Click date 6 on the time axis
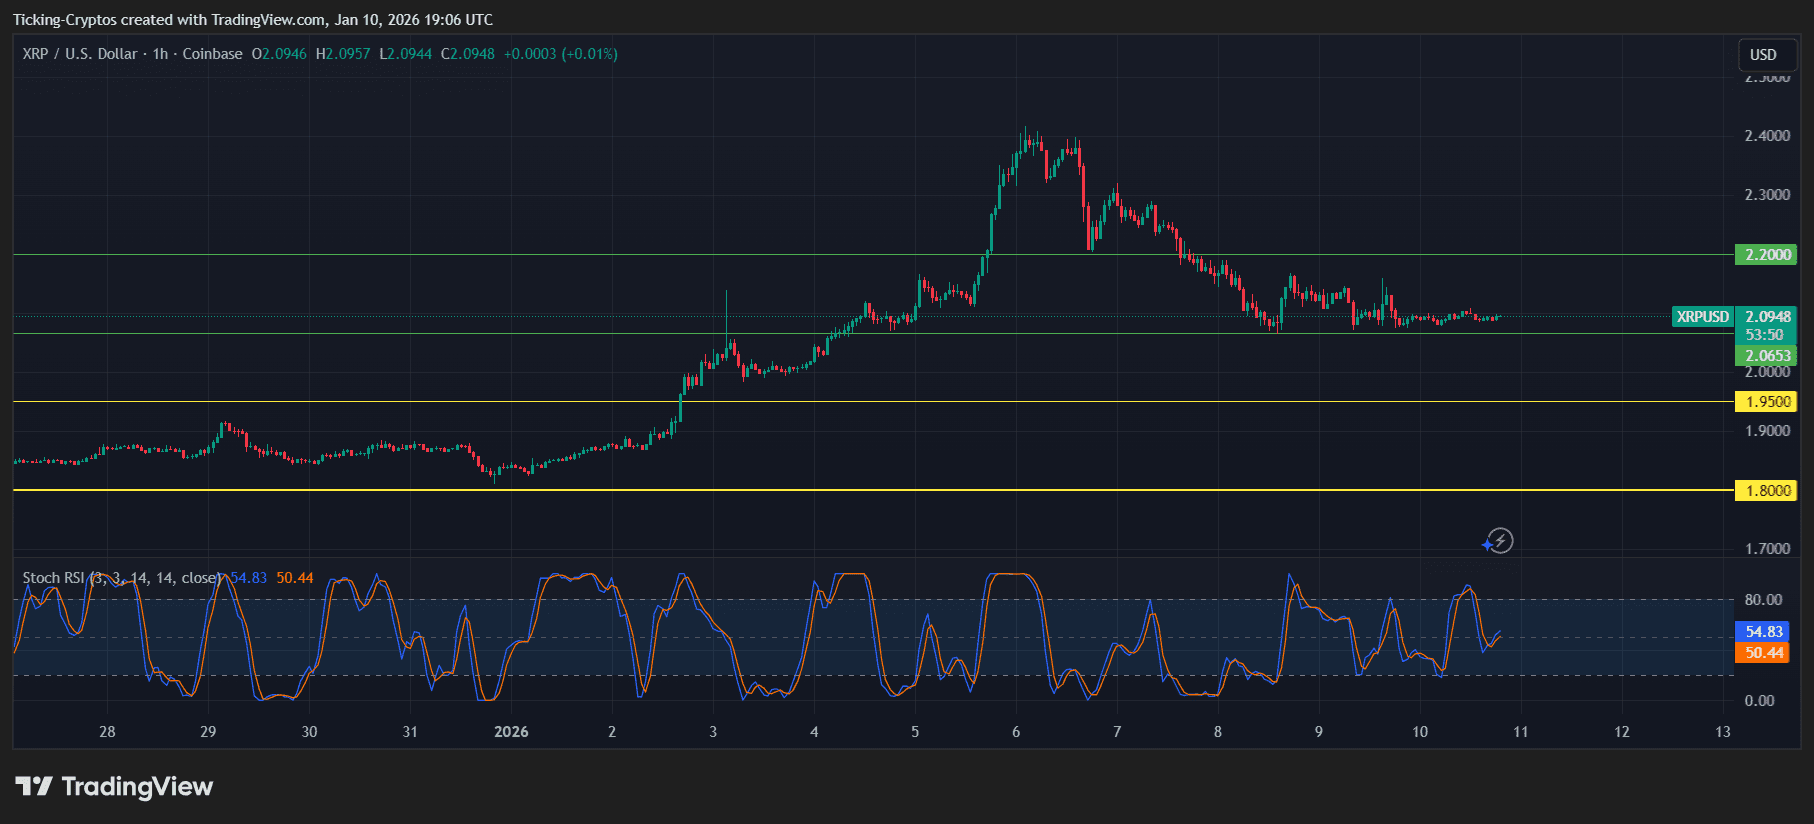1814x824 pixels. (1016, 732)
